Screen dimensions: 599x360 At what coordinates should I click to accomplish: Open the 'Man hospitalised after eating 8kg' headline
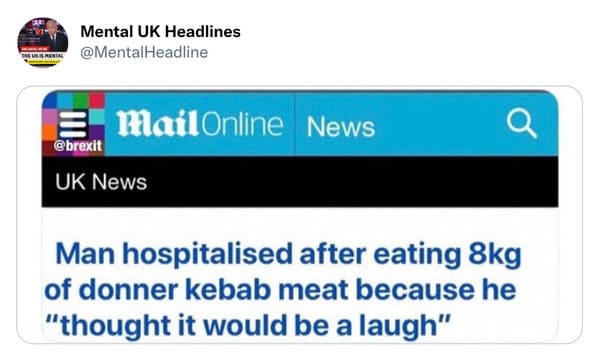(x=288, y=254)
